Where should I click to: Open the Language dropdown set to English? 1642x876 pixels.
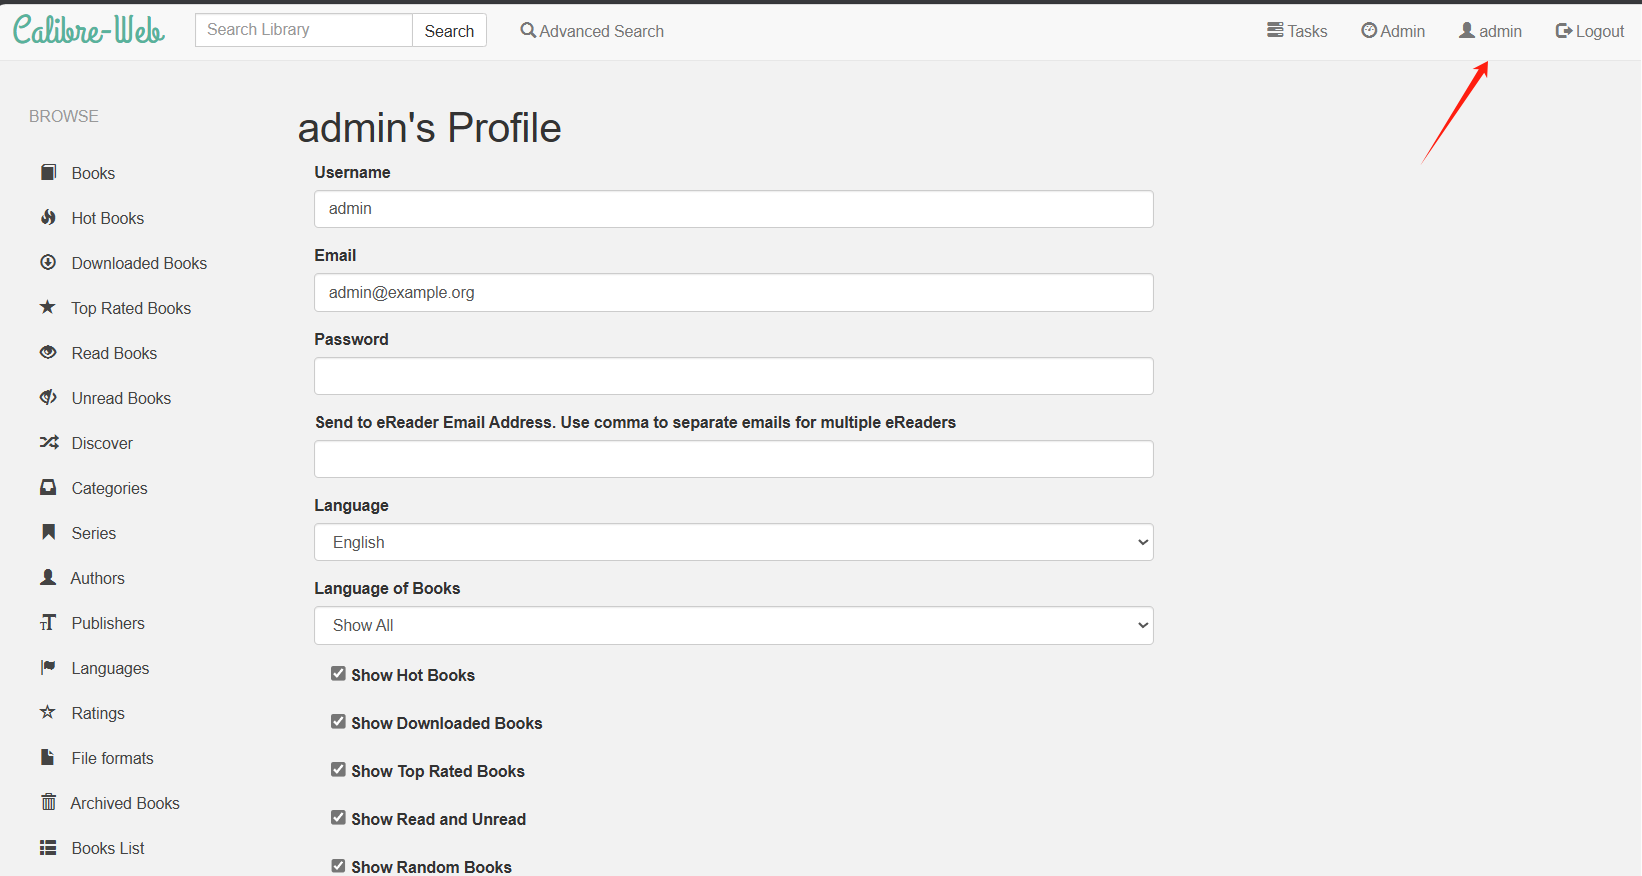(x=733, y=542)
